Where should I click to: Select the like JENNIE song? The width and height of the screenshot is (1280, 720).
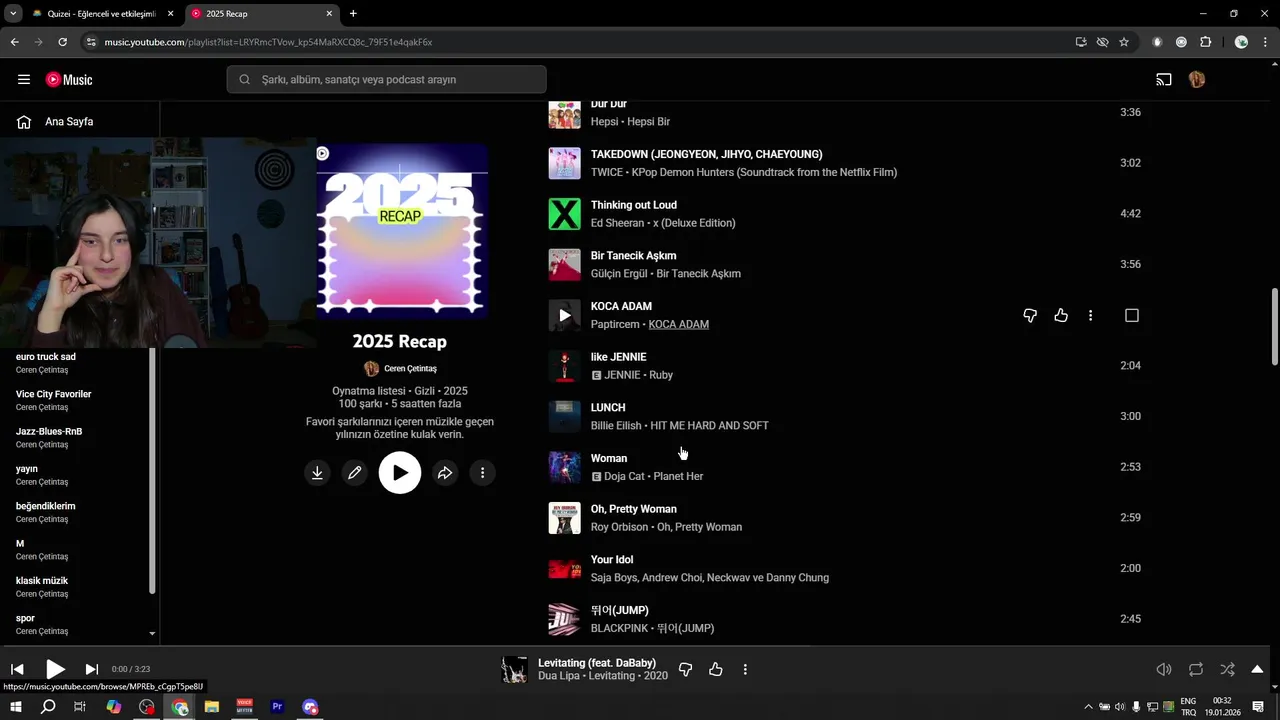coord(618,357)
